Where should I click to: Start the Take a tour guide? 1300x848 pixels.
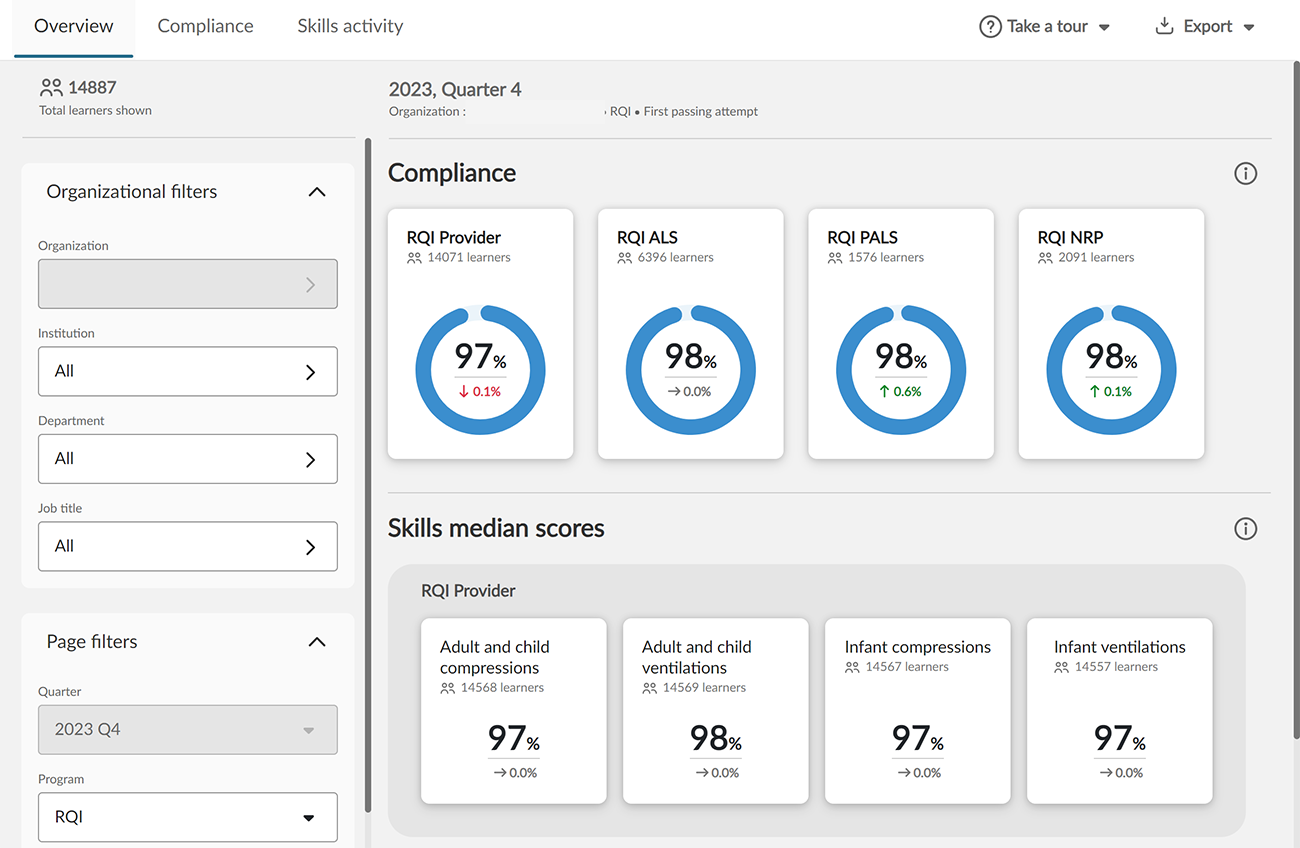pyautogui.click(x=1047, y=27)
